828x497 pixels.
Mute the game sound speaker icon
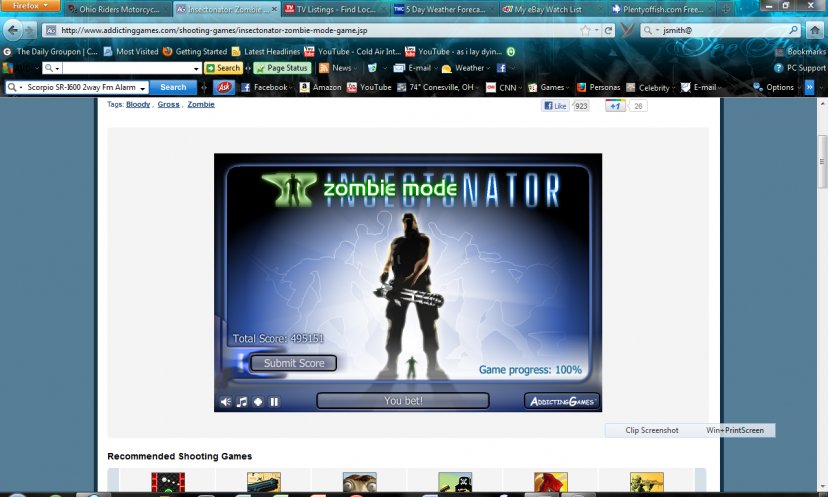[x=226, y=402]
